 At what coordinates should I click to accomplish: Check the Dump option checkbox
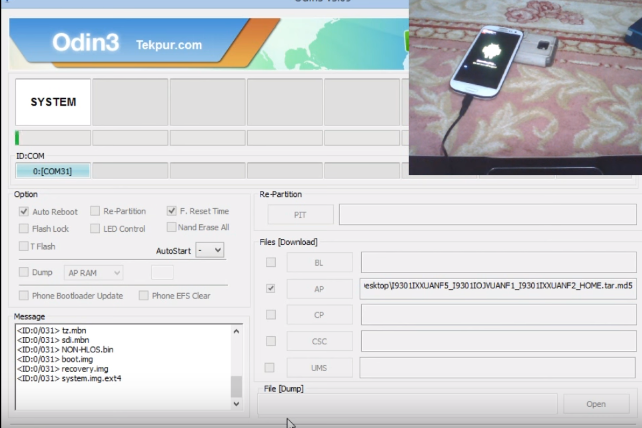coord(24,272)
